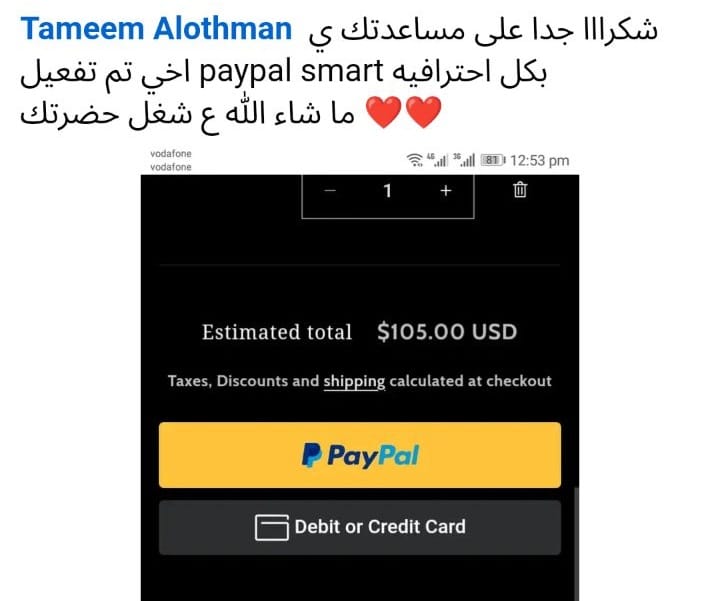Tap the battery indicator showing 81
The height and width of the screenshot is (601, 720).
pyautogui.click(x=493, y=160)
